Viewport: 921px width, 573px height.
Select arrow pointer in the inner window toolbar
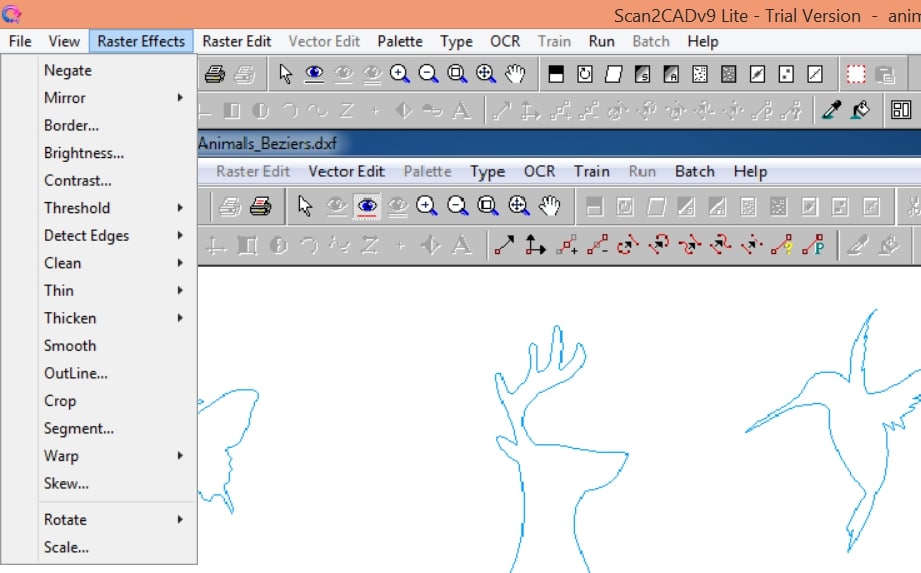305,206
